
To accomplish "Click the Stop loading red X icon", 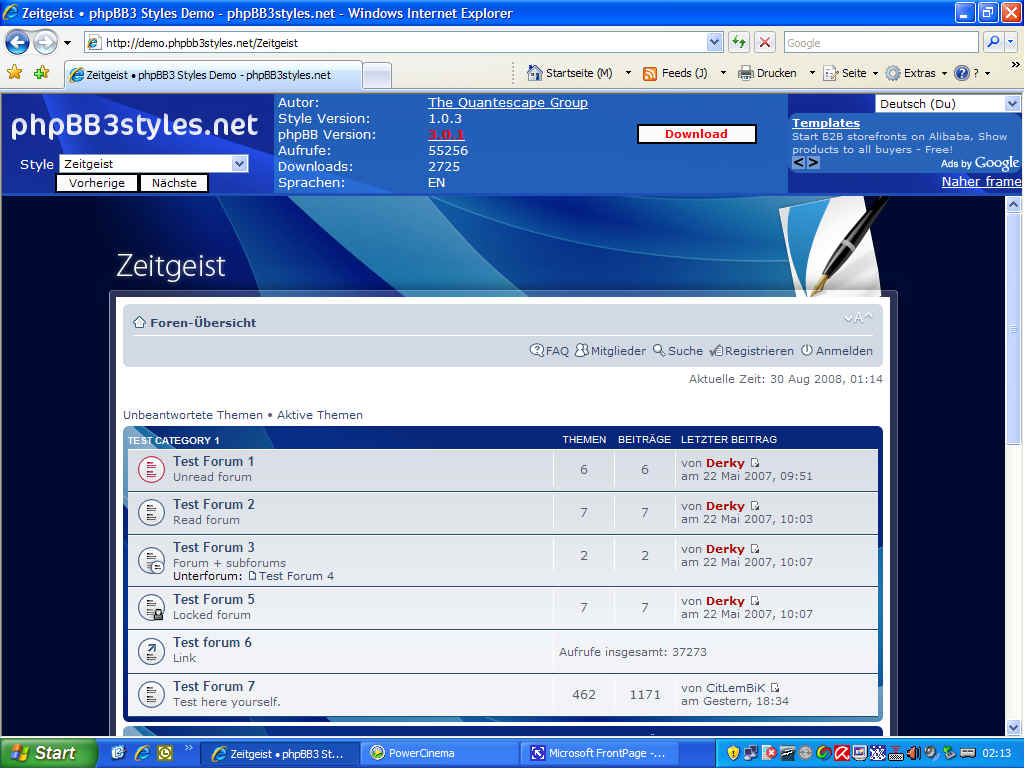I will pyautogui.click(x=764, y=42).
